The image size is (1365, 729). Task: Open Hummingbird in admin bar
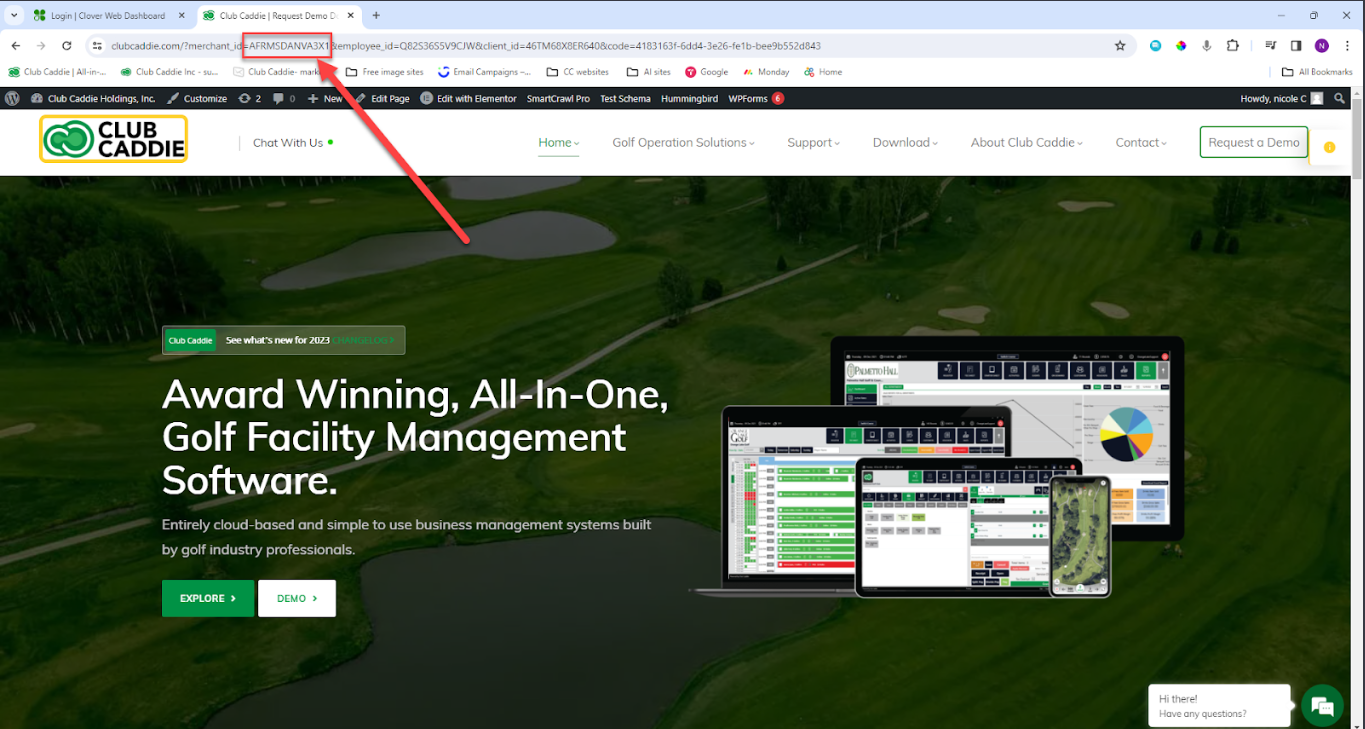pos(689,99)
